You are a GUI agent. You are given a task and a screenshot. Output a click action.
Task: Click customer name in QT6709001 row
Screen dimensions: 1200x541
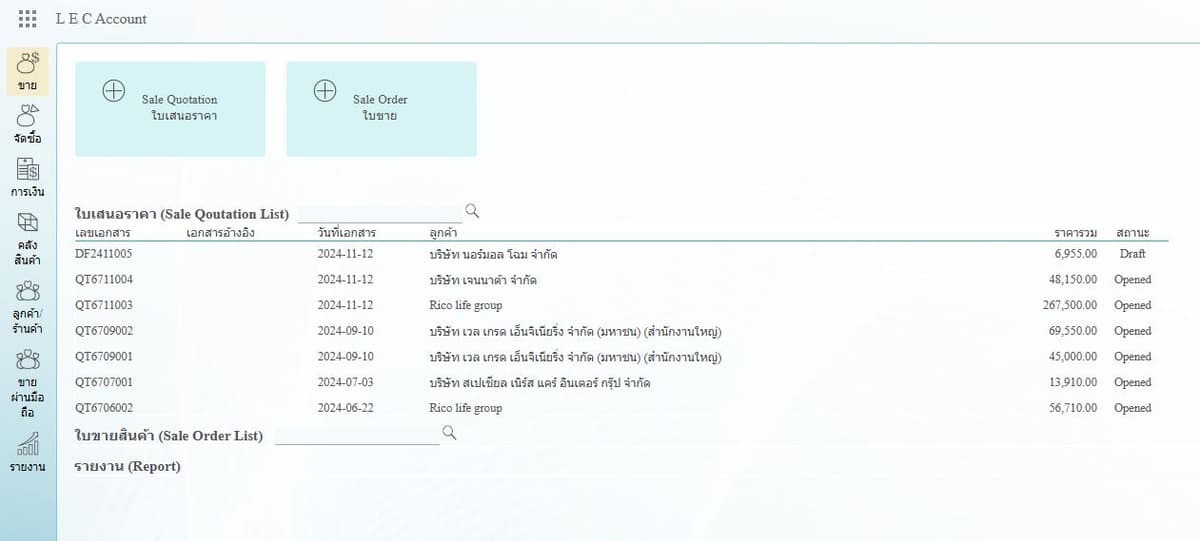tap(575, 357)
